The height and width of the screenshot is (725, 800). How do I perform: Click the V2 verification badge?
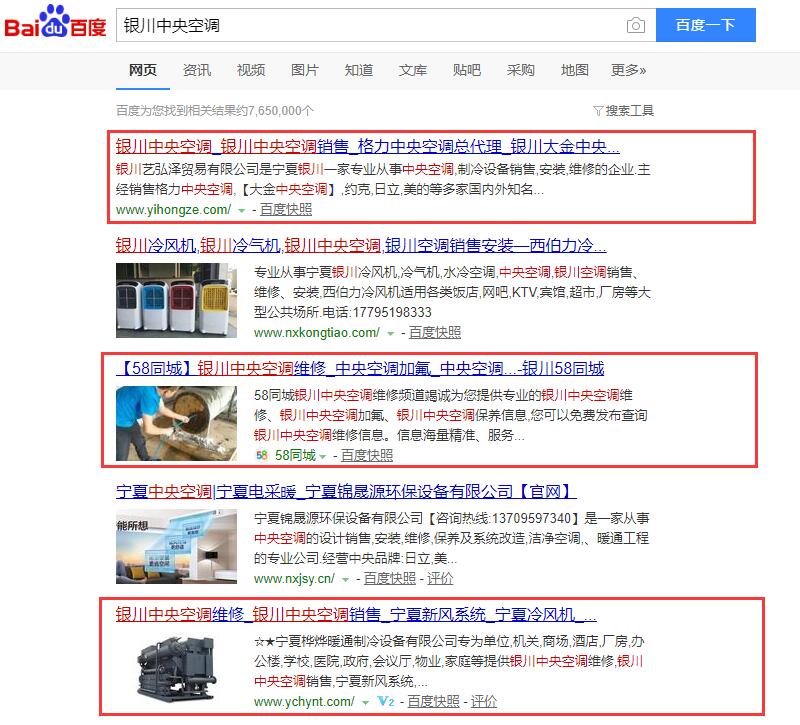[x=386, y=702]
